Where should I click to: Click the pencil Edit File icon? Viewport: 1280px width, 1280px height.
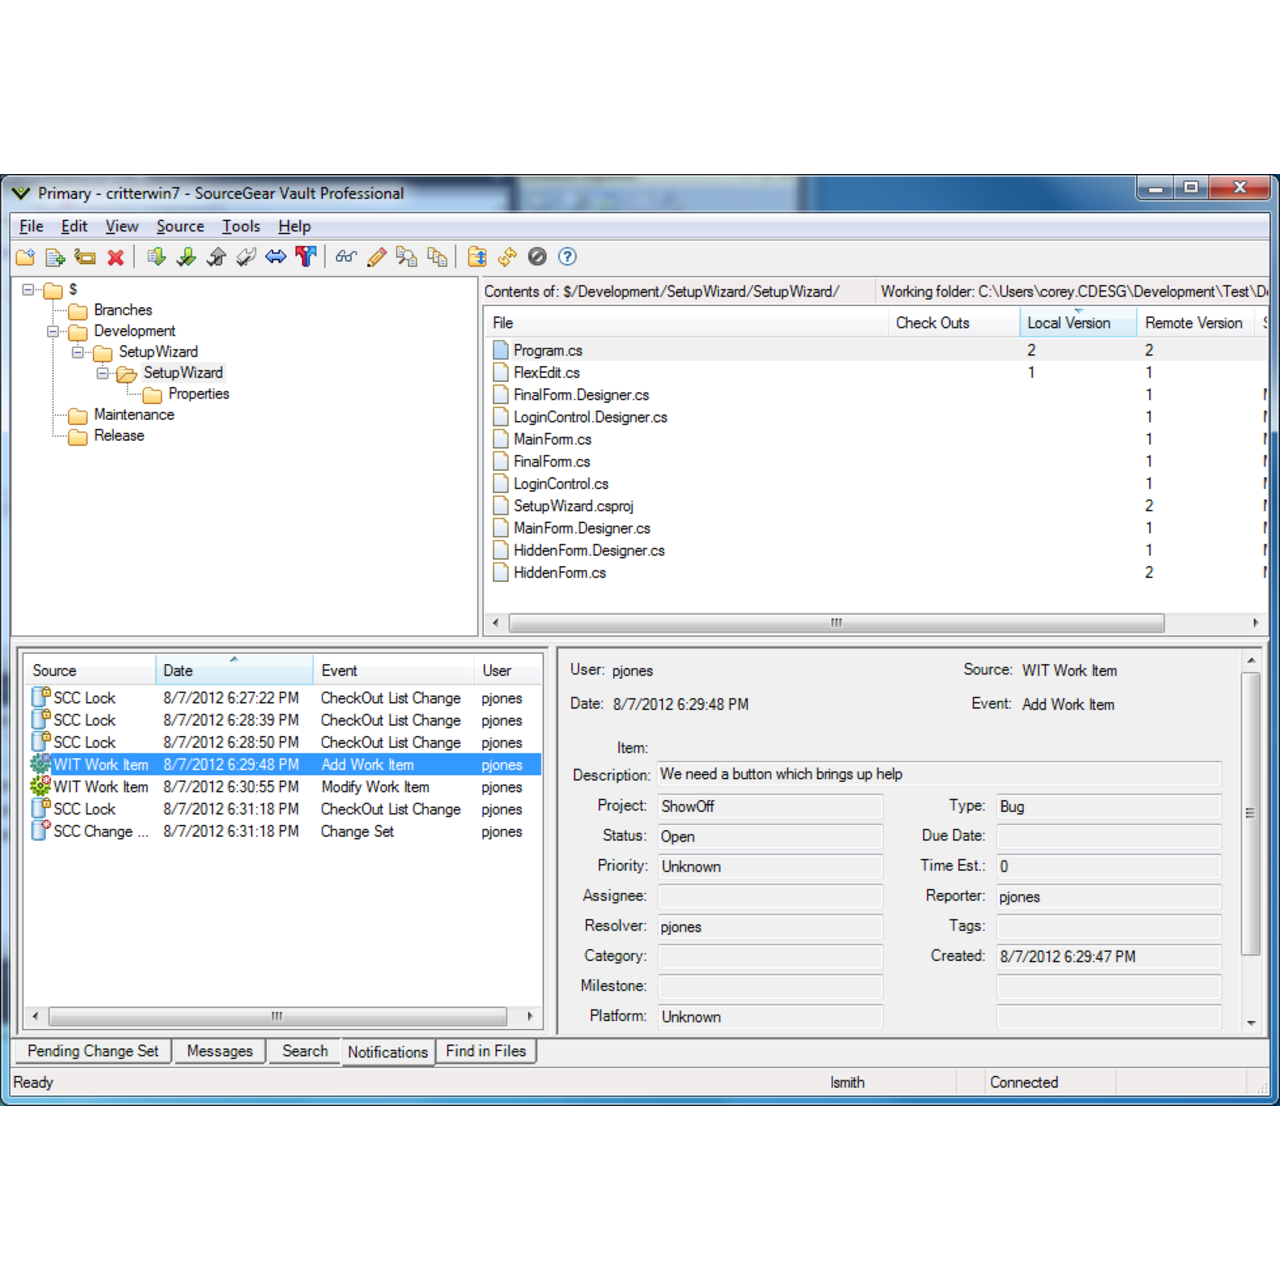click(376, 257)
